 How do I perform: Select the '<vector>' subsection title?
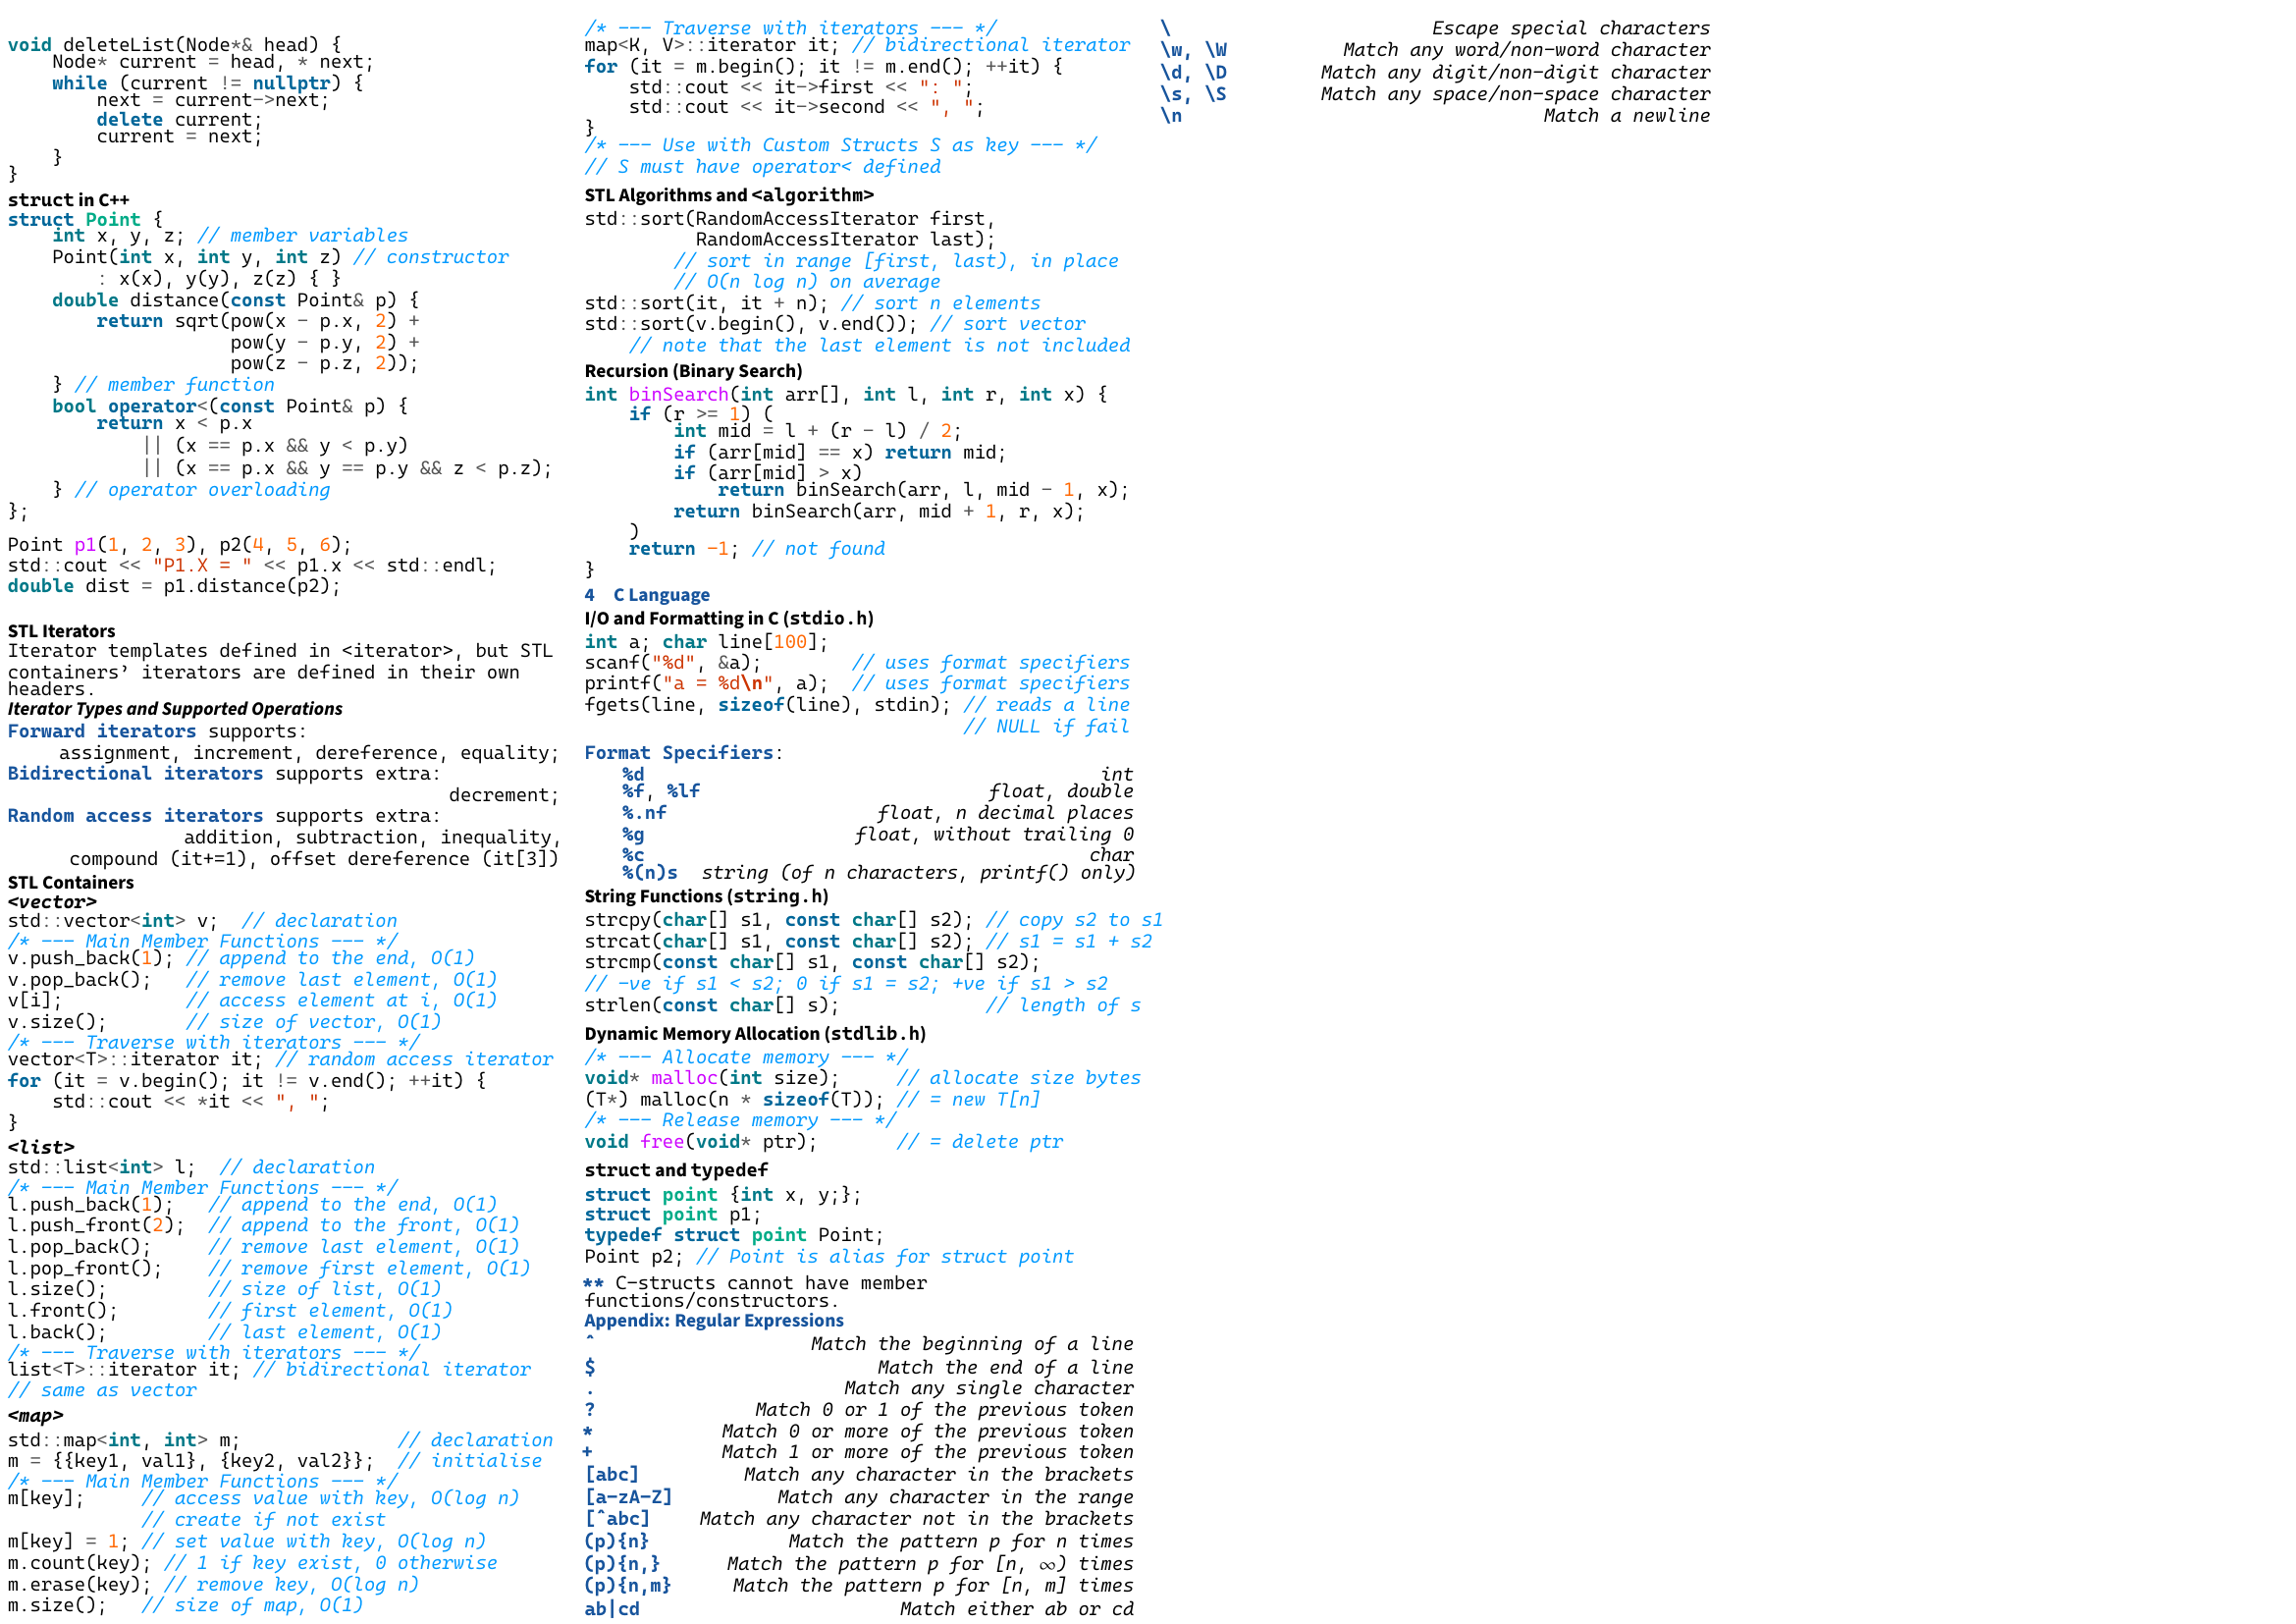point(51,902)
